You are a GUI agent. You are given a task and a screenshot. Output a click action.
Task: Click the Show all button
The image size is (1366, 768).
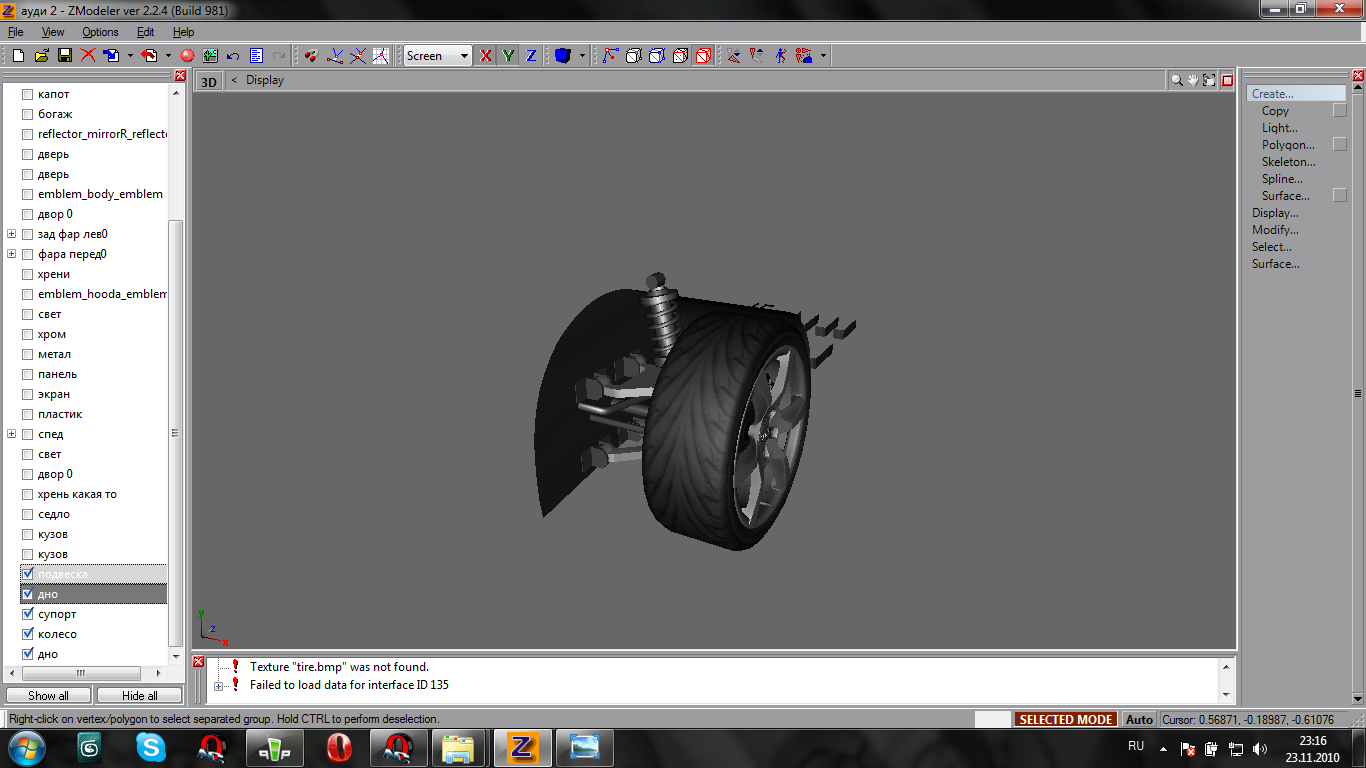(48, 695)
